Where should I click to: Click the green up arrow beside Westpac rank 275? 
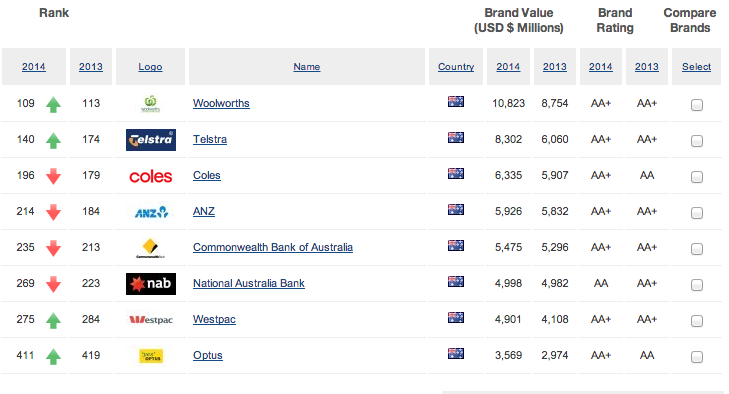(53, 320)
